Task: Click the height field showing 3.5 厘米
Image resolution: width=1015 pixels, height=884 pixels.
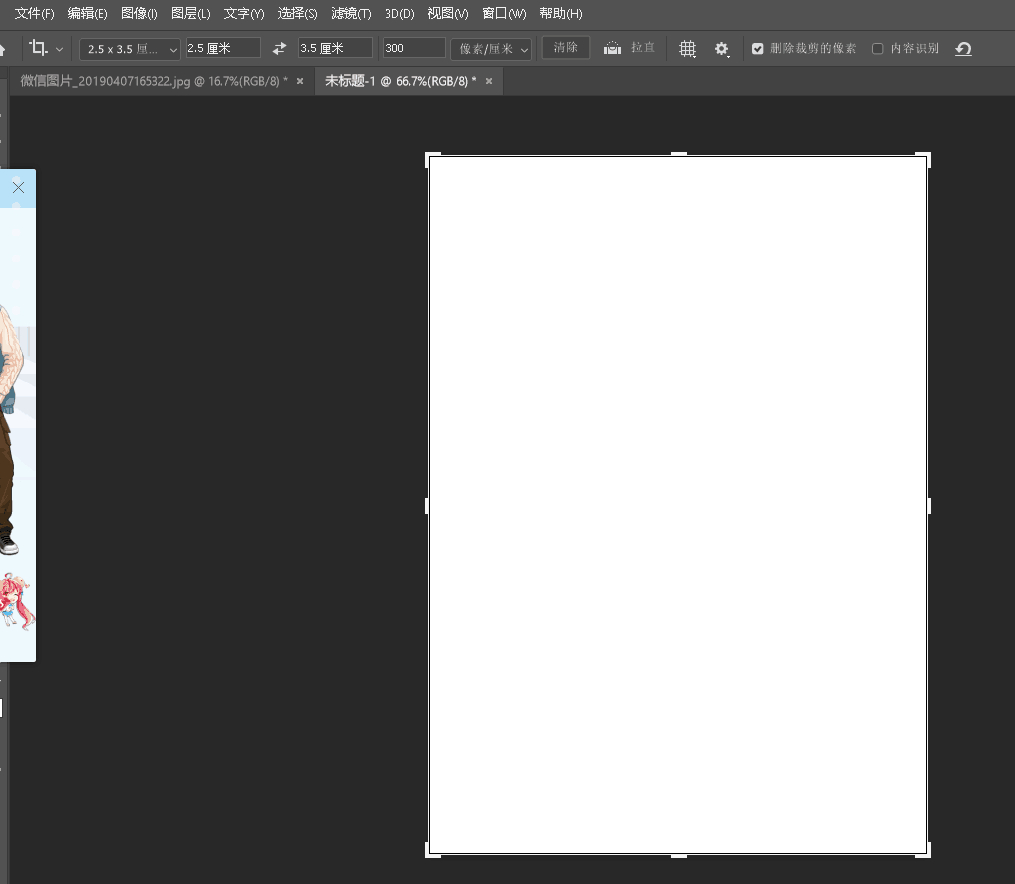Action: tap(335, 48)
